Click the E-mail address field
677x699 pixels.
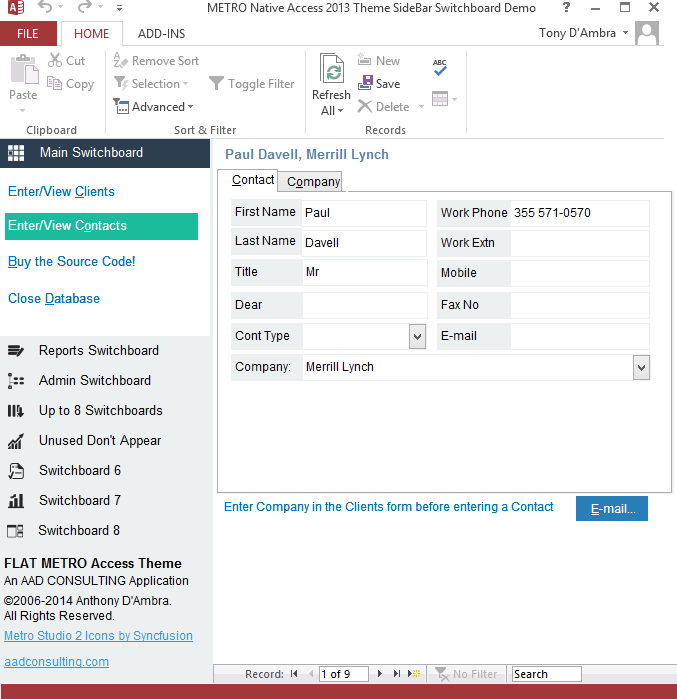click(579, 336)
